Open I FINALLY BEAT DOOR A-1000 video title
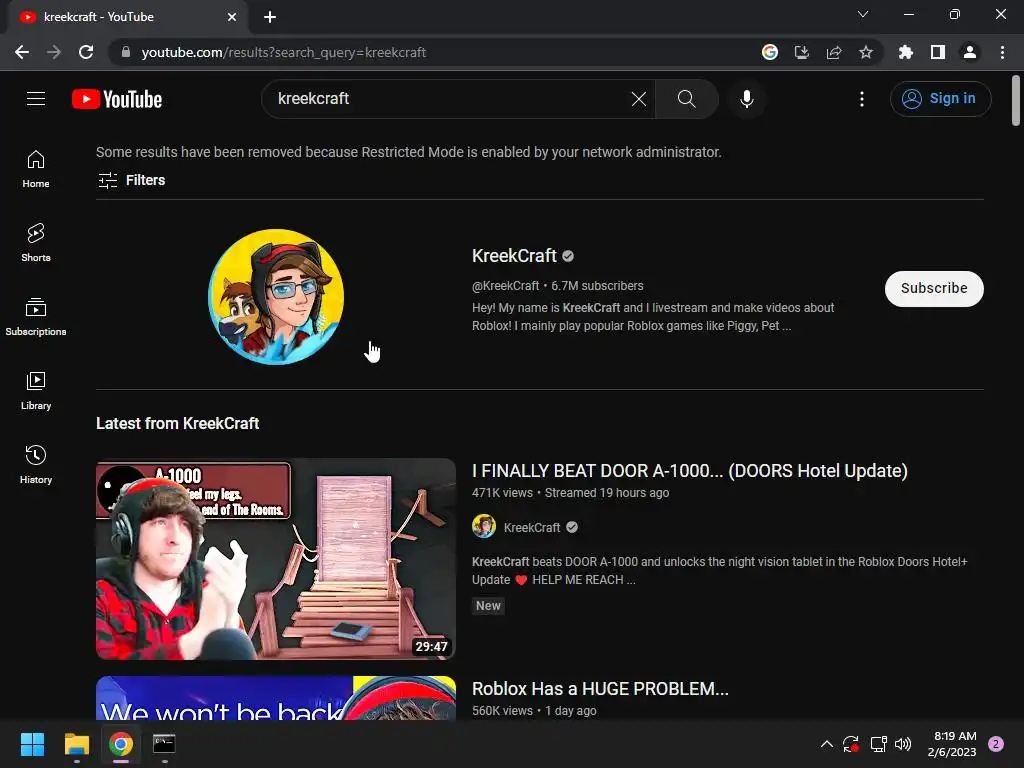The height and width of the screenshot is (768, 1024). [690, 471]
